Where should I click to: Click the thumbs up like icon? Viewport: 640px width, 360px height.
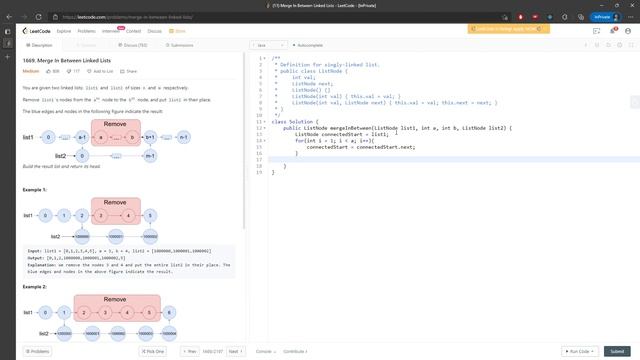(x=48, y=71)
